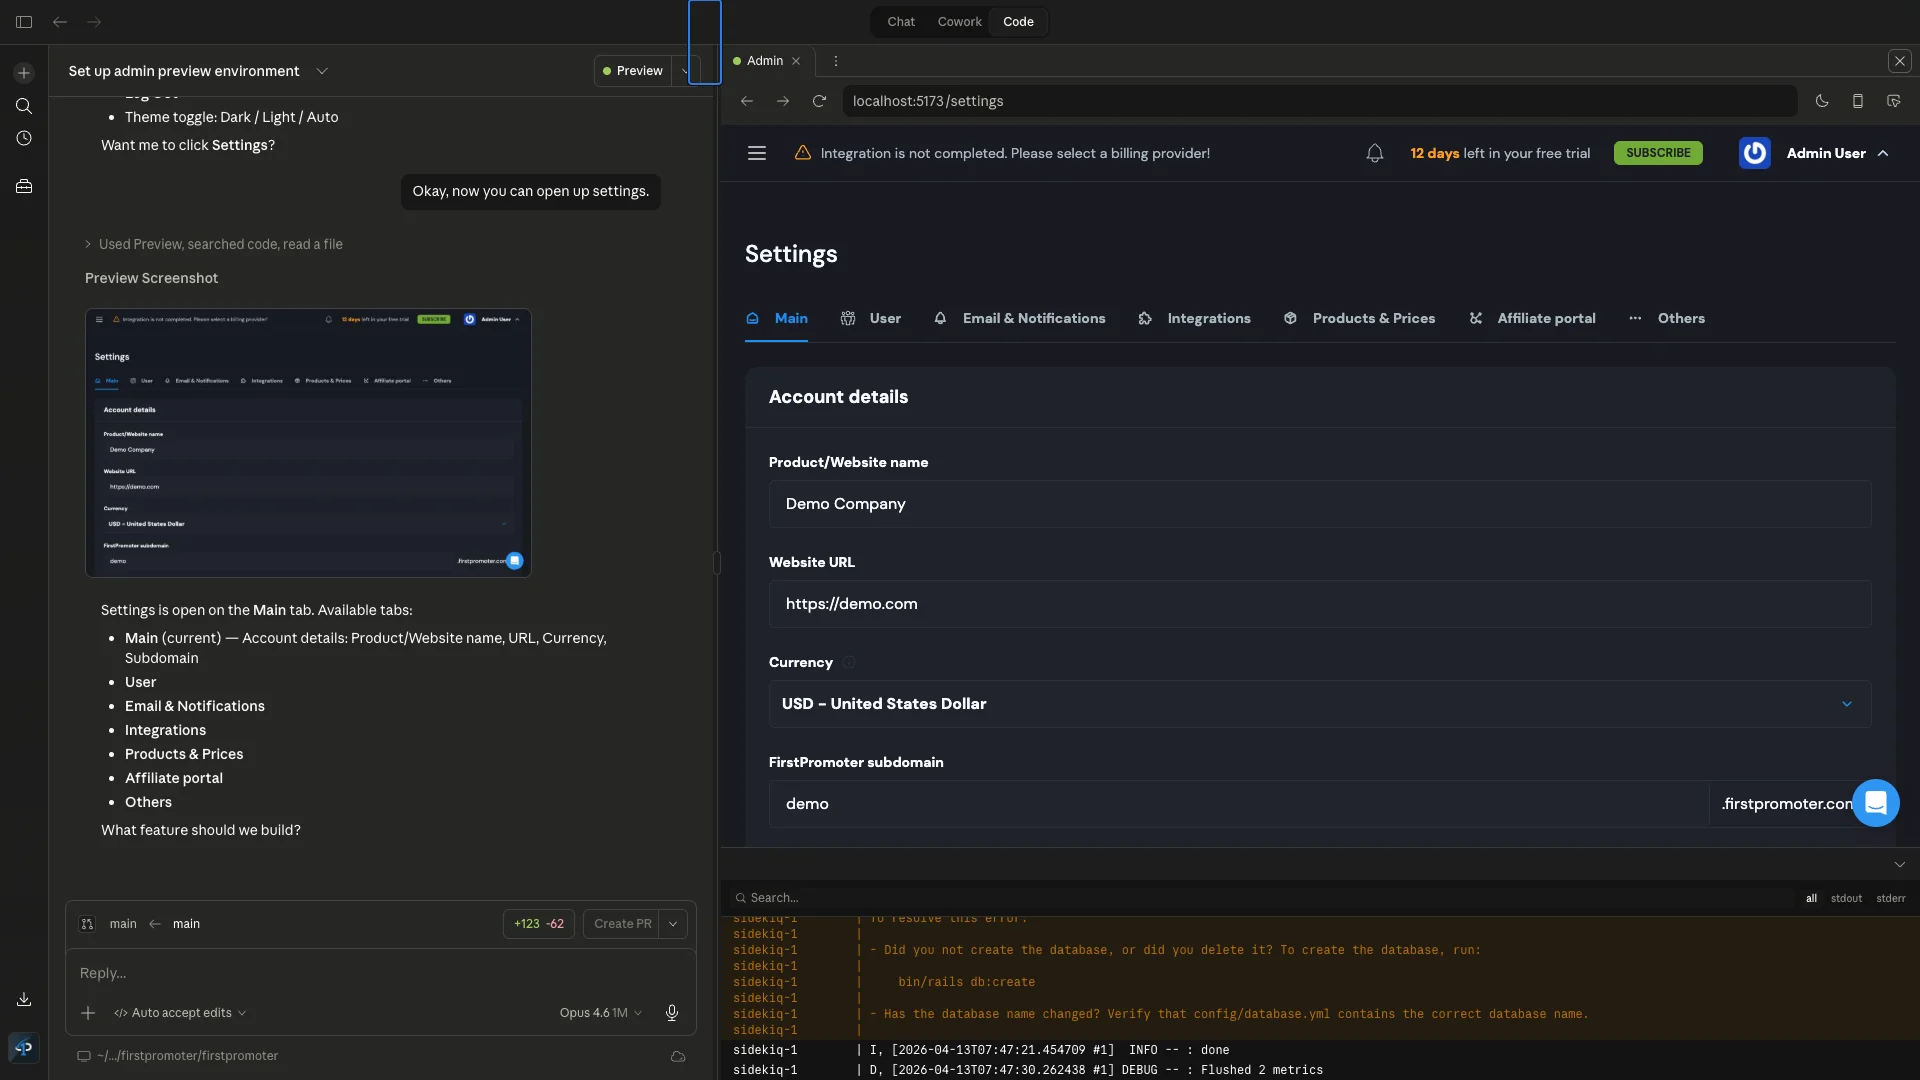Click the Create PR button
Viewport: 1920px width, 1080px height.
click(622, 923)
